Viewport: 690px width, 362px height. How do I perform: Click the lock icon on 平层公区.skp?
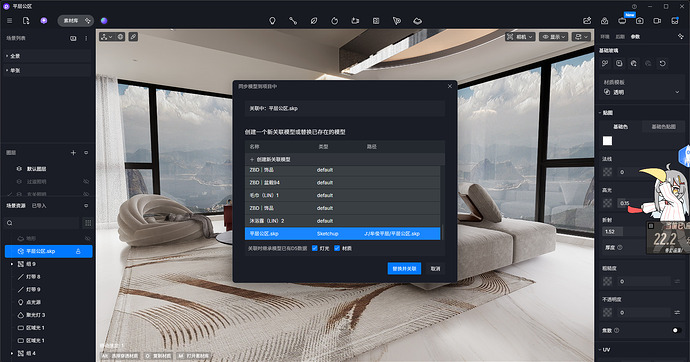[x=78, y=251]
